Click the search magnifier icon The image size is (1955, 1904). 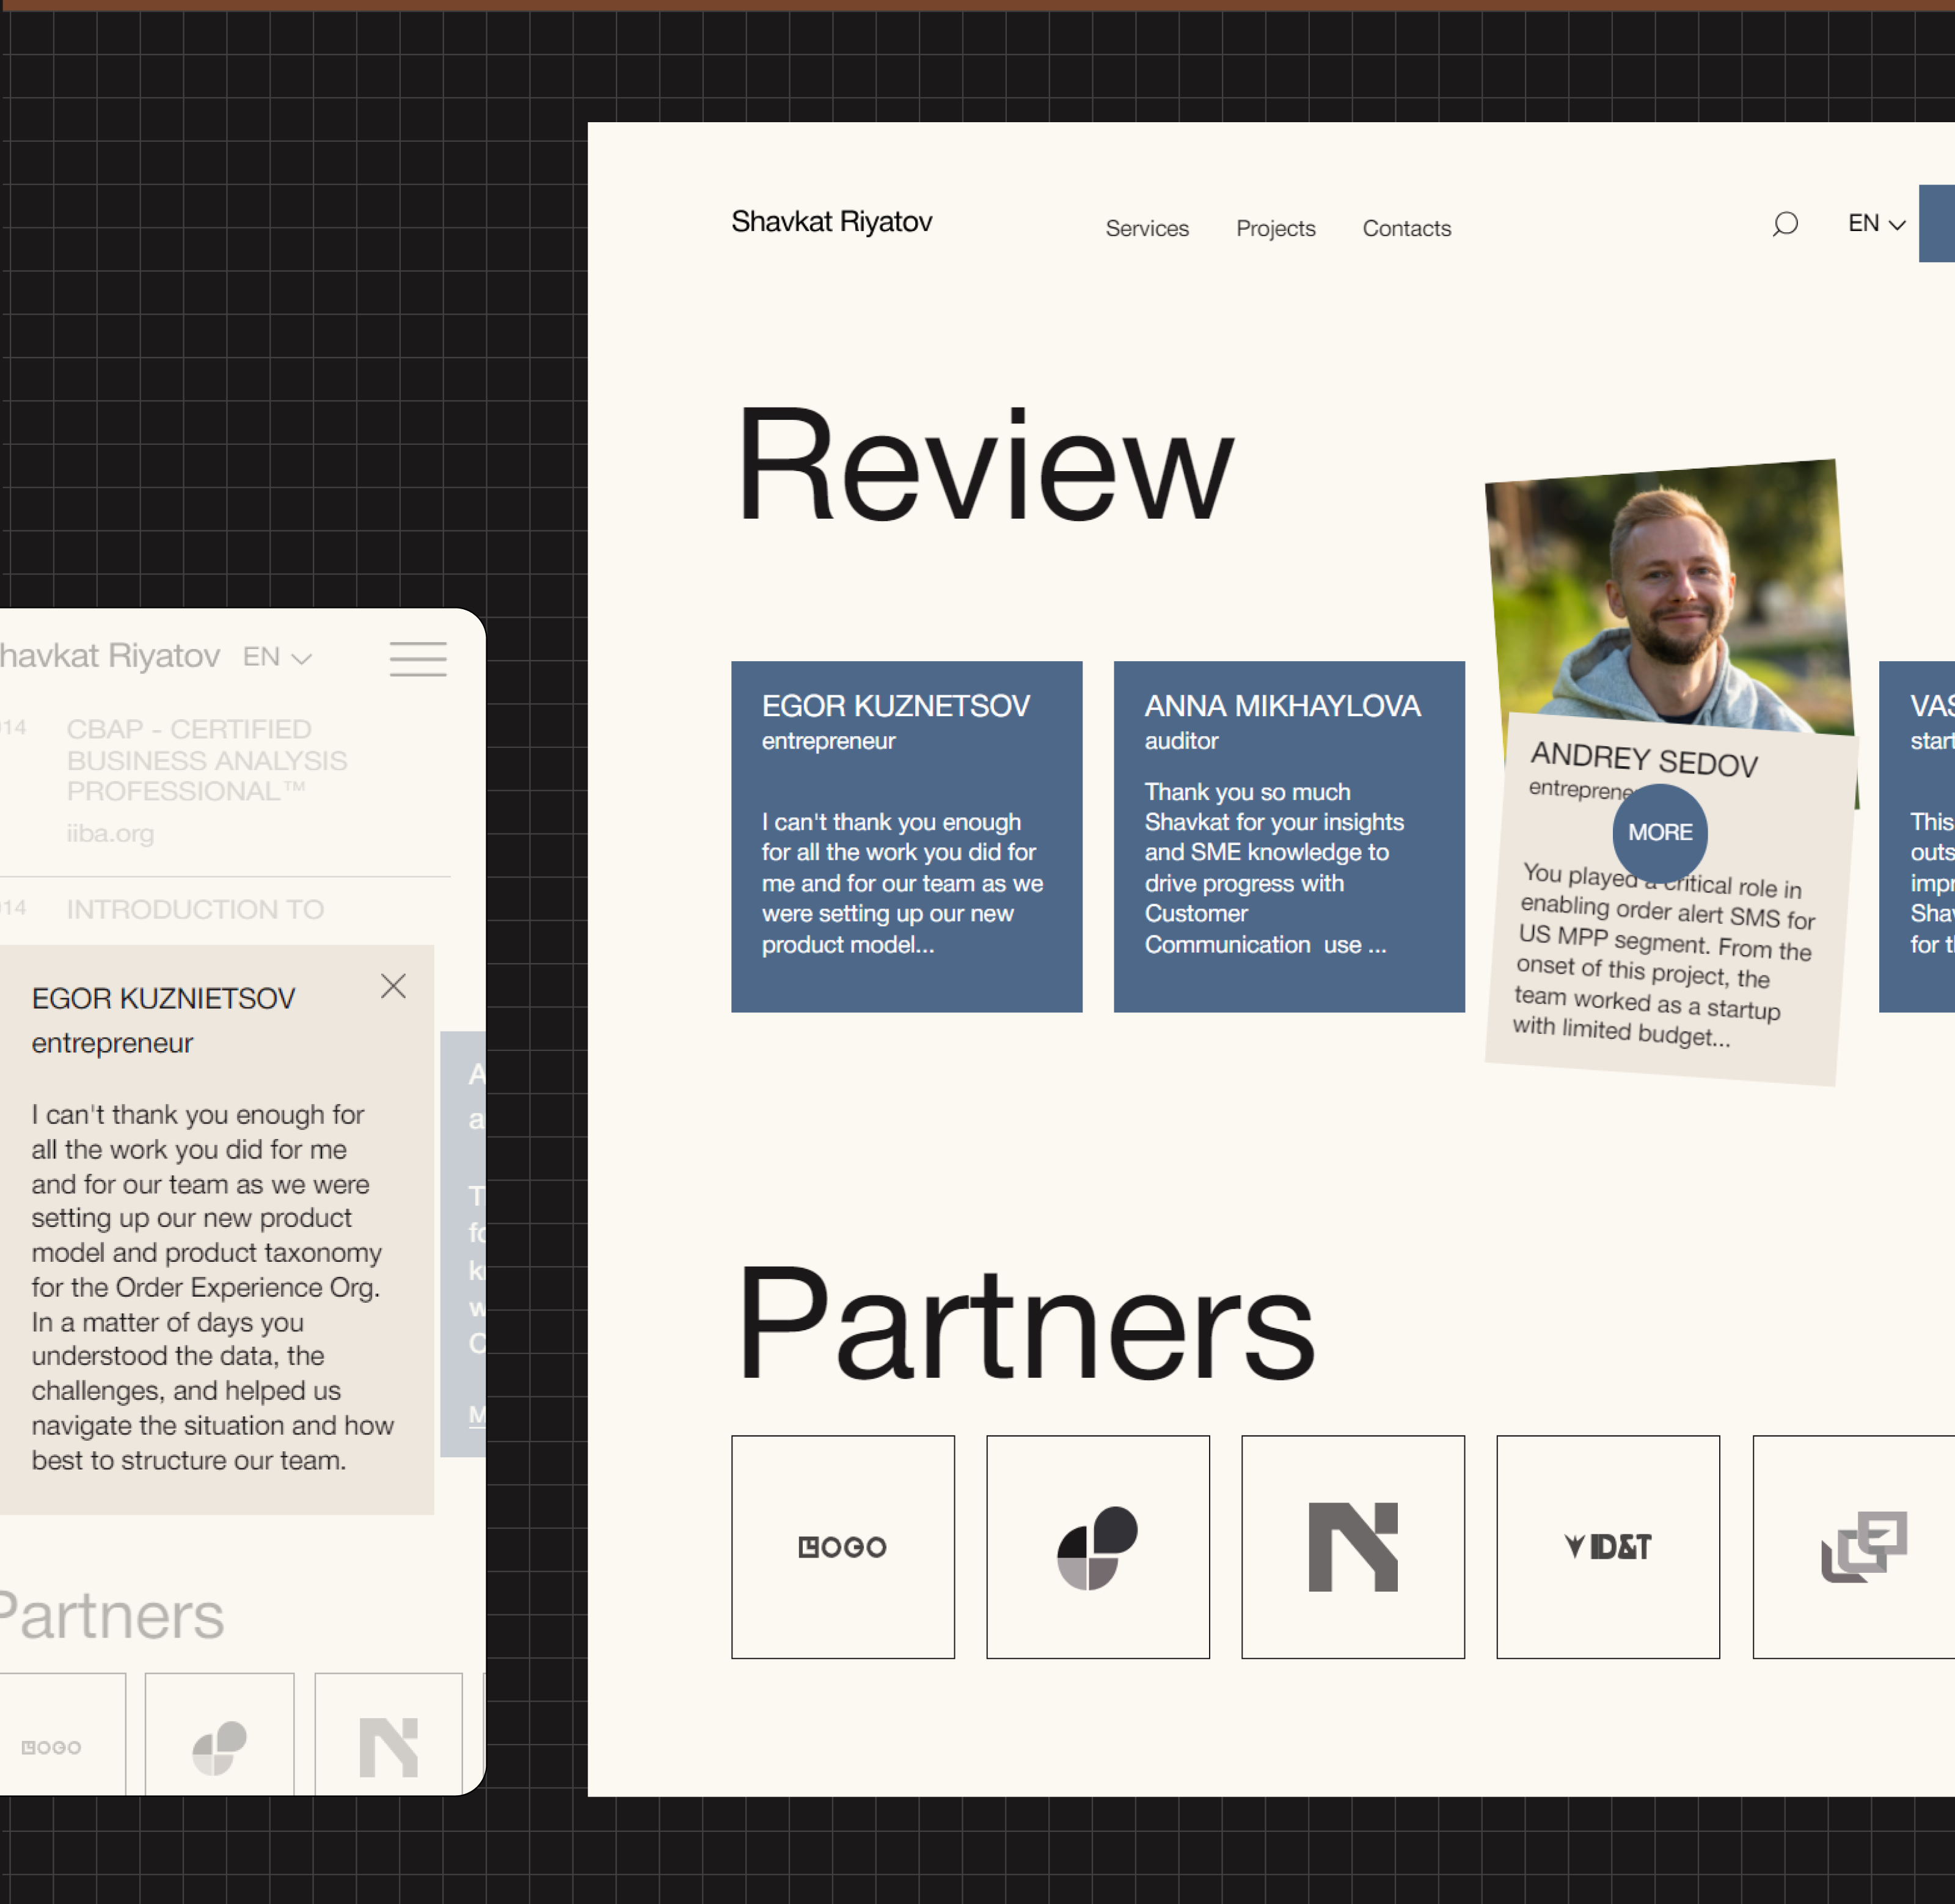click(1785, 224)
